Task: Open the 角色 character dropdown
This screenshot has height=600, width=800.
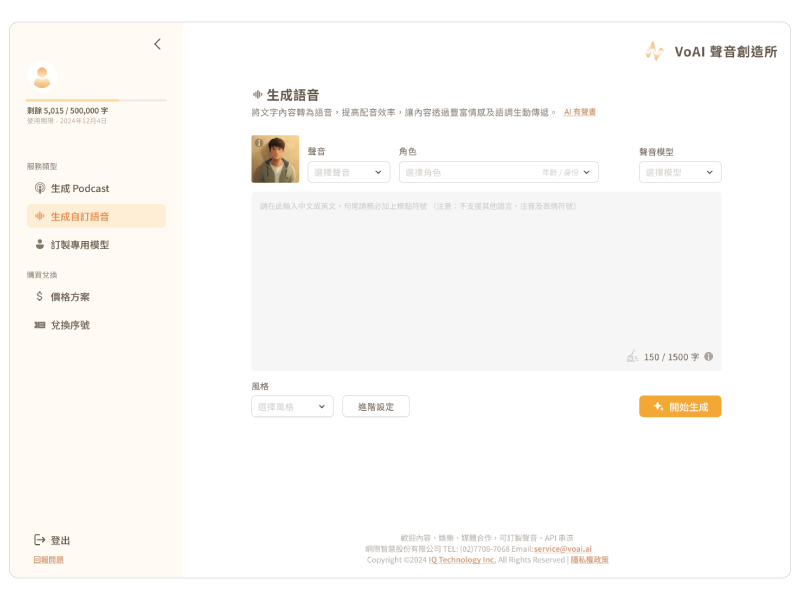Action: pos(498,172)
